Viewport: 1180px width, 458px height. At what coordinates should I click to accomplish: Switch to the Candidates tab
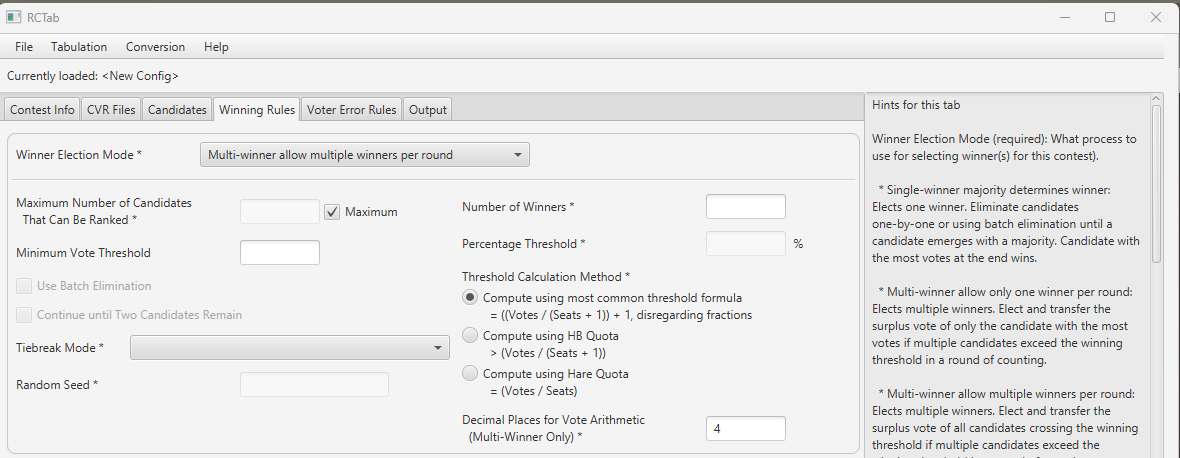coord(177,110)
